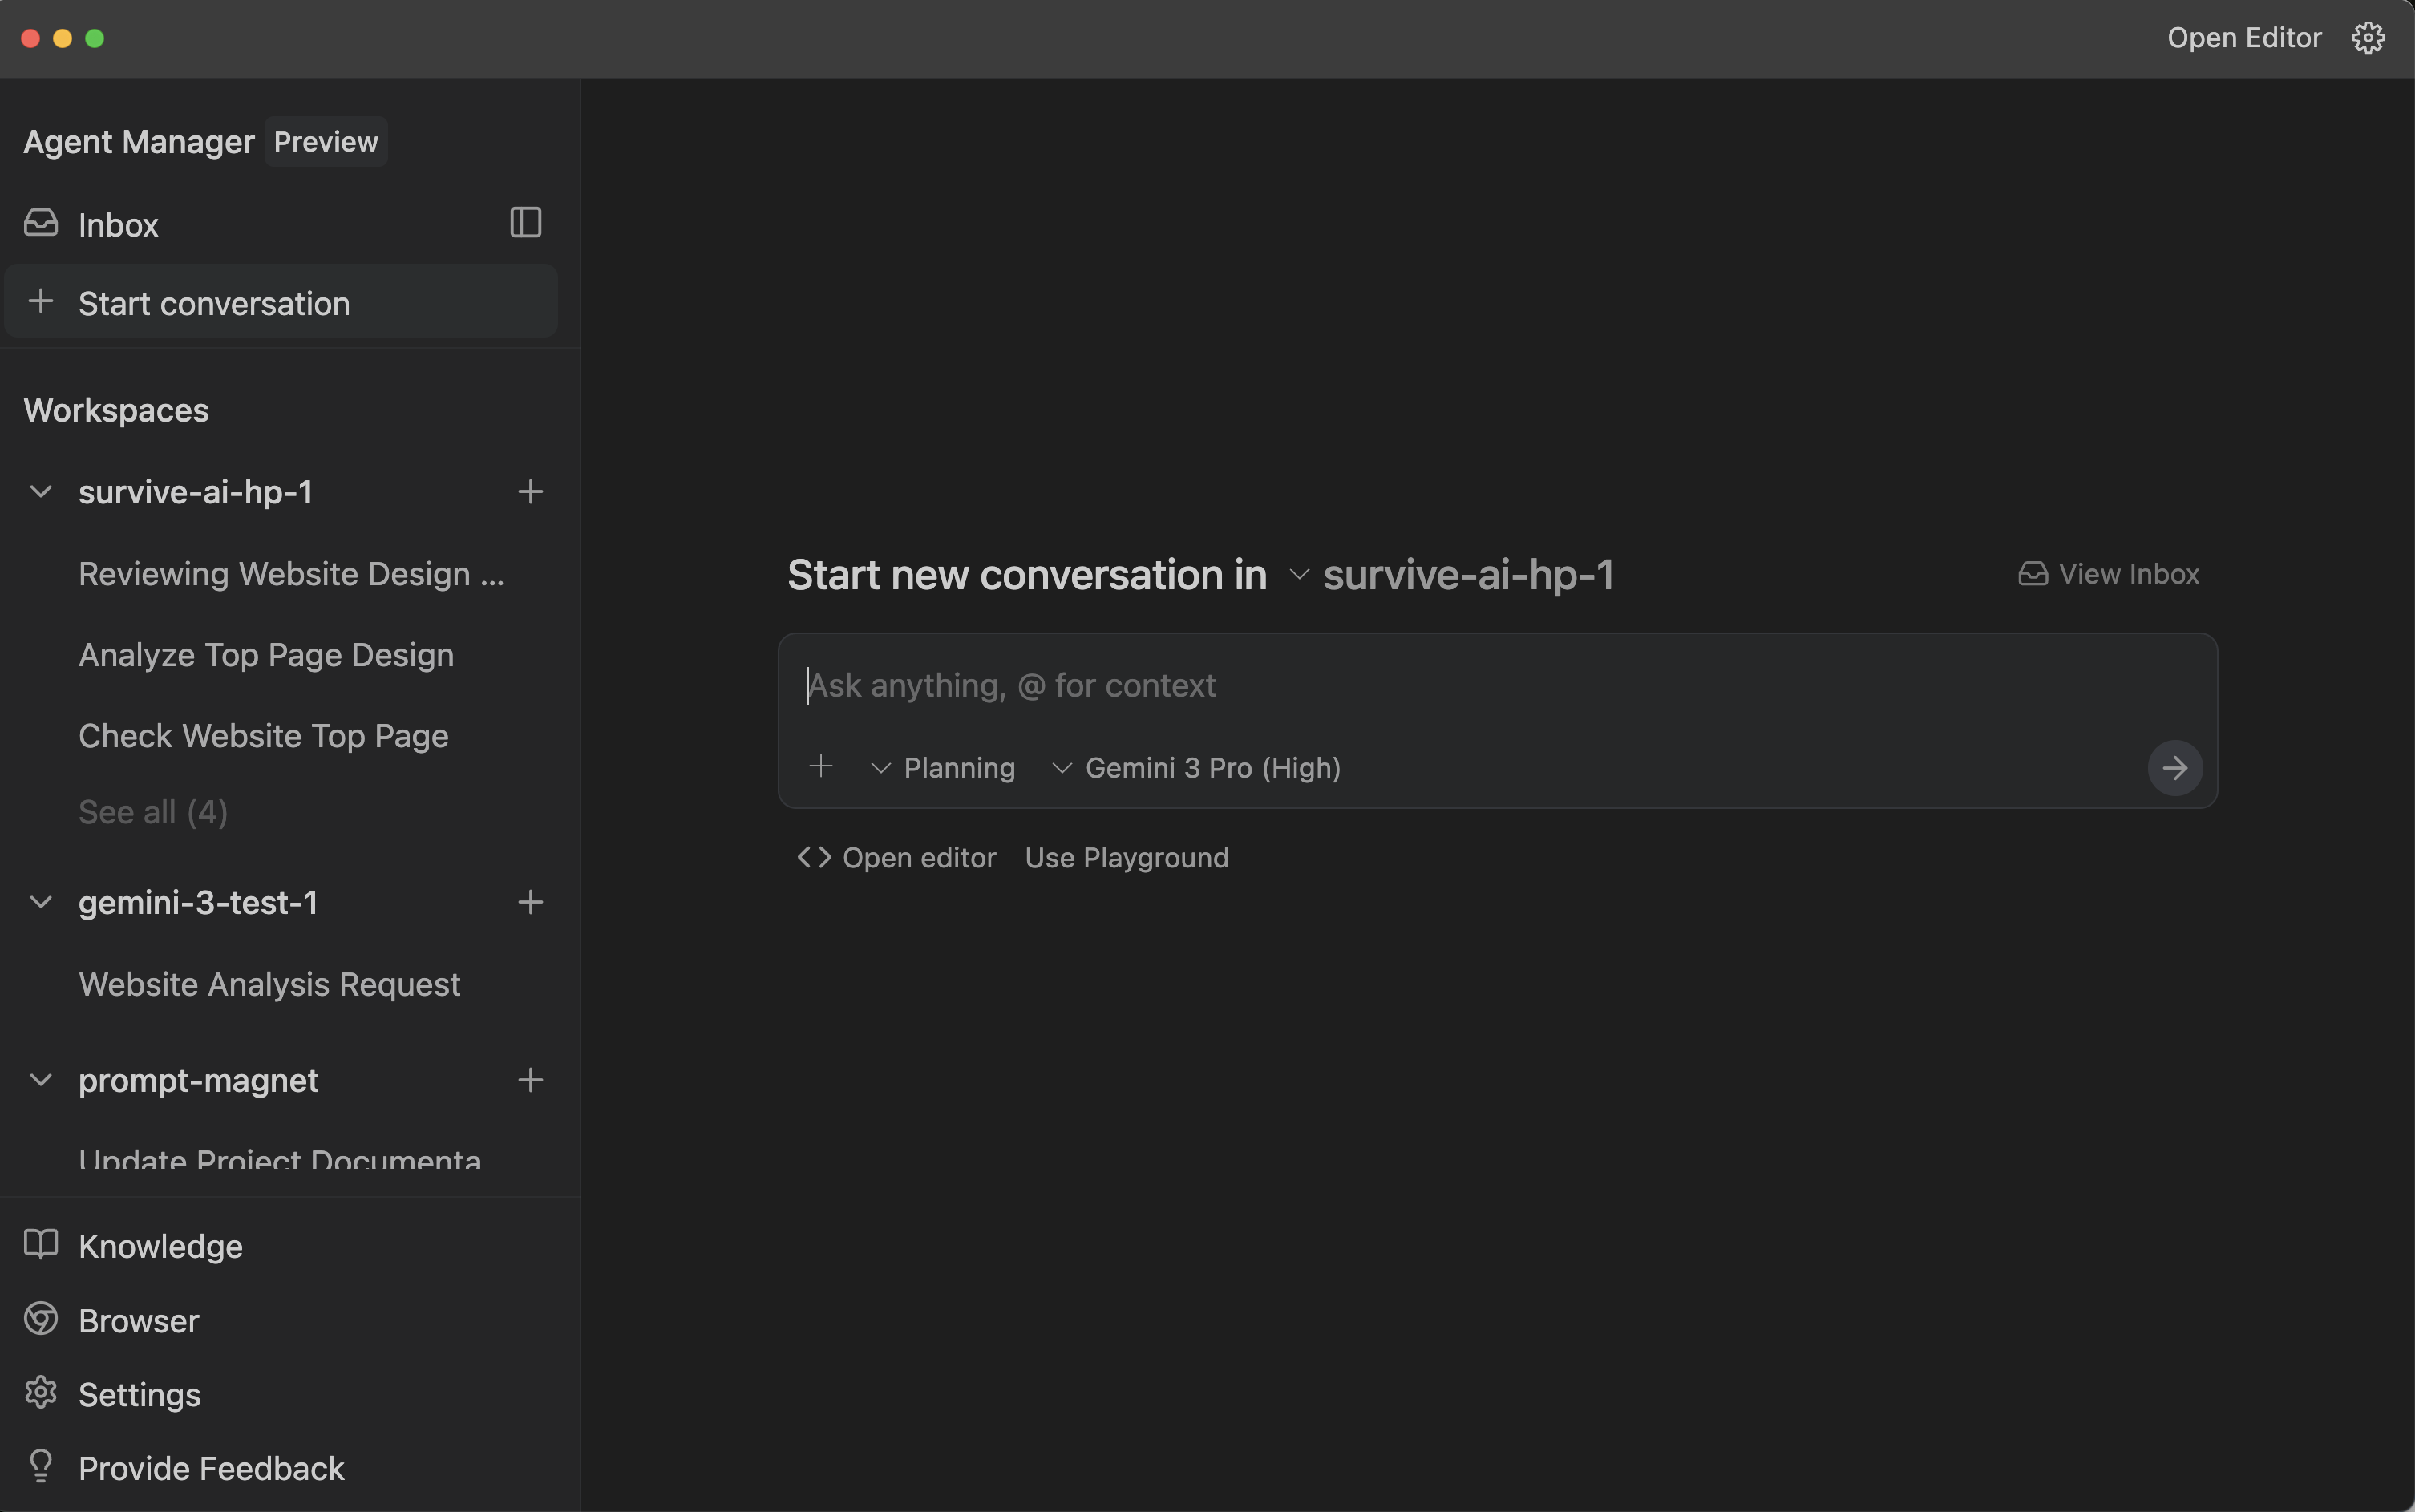Add conversation to prompt-magnet workspace with its plus icon

530,1080
